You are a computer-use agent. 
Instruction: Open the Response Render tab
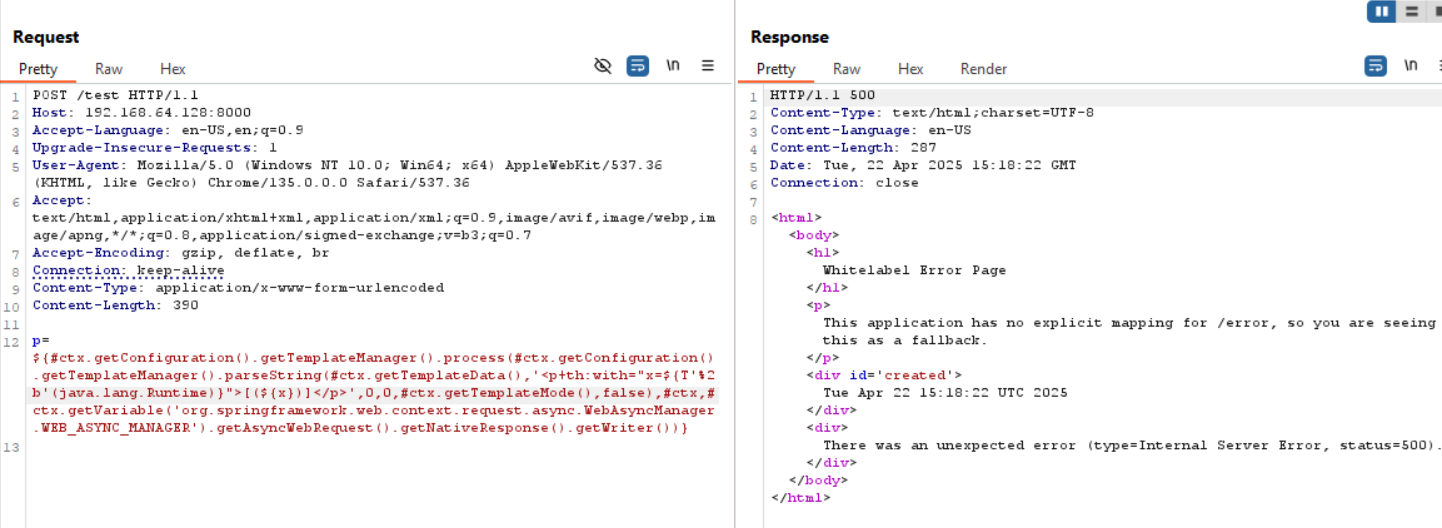coord(984,69)
